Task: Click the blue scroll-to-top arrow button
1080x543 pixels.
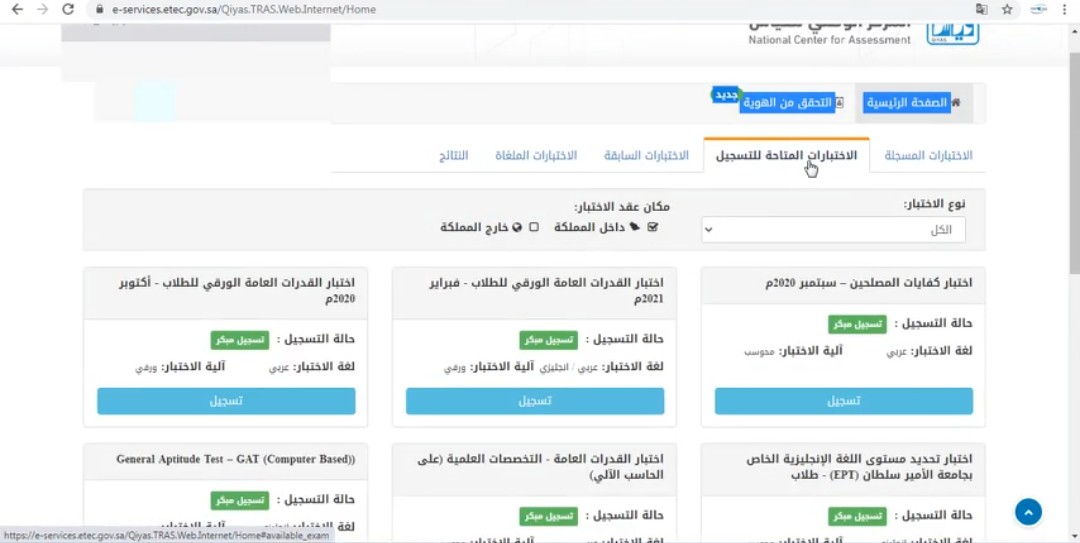Action: point(1028,512)
